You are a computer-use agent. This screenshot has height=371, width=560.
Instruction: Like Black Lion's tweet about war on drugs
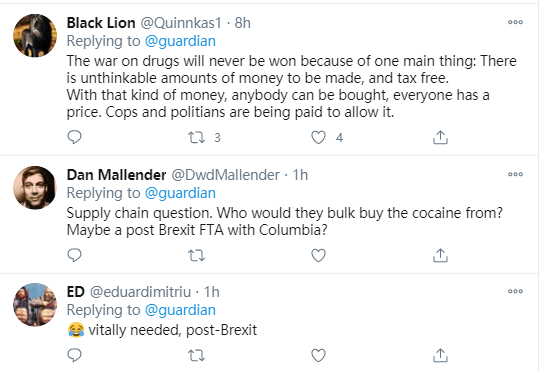318,137
